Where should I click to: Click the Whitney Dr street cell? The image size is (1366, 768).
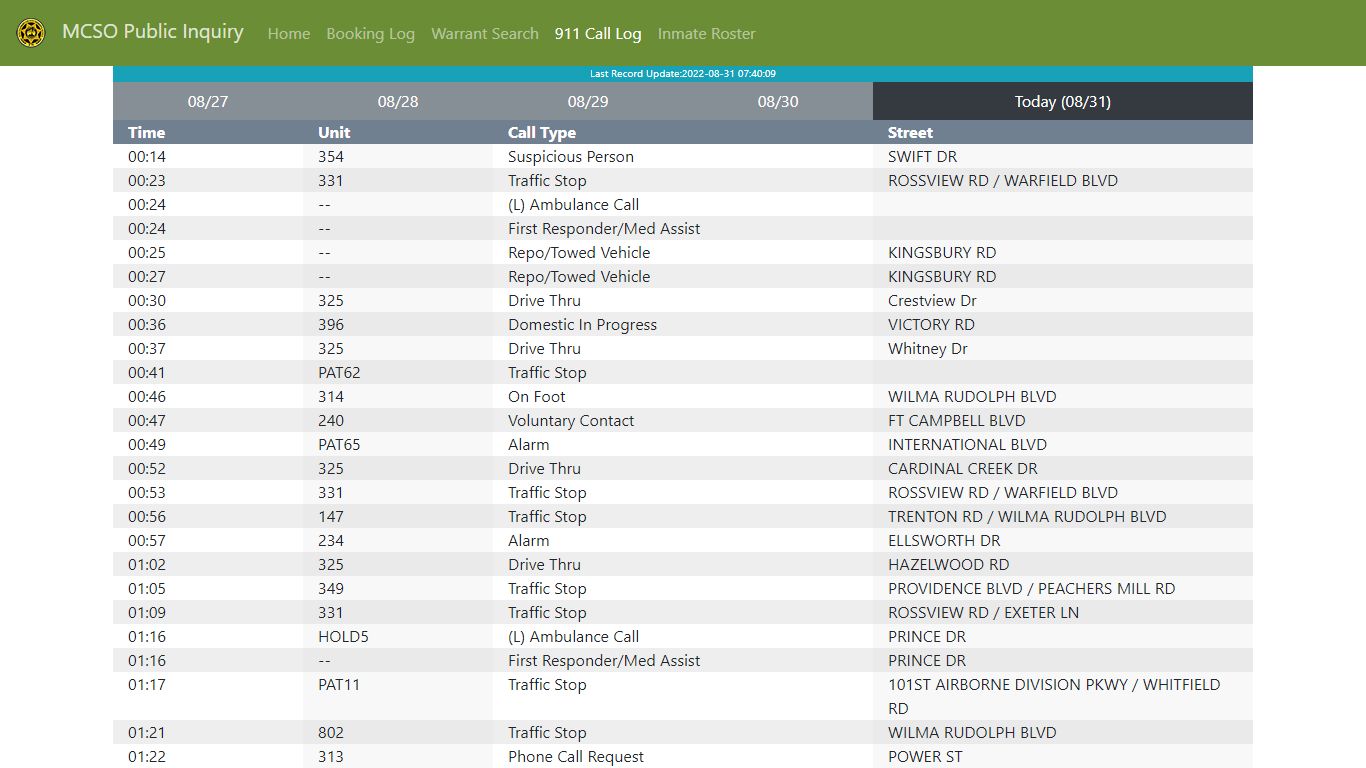click(1063, 348)
